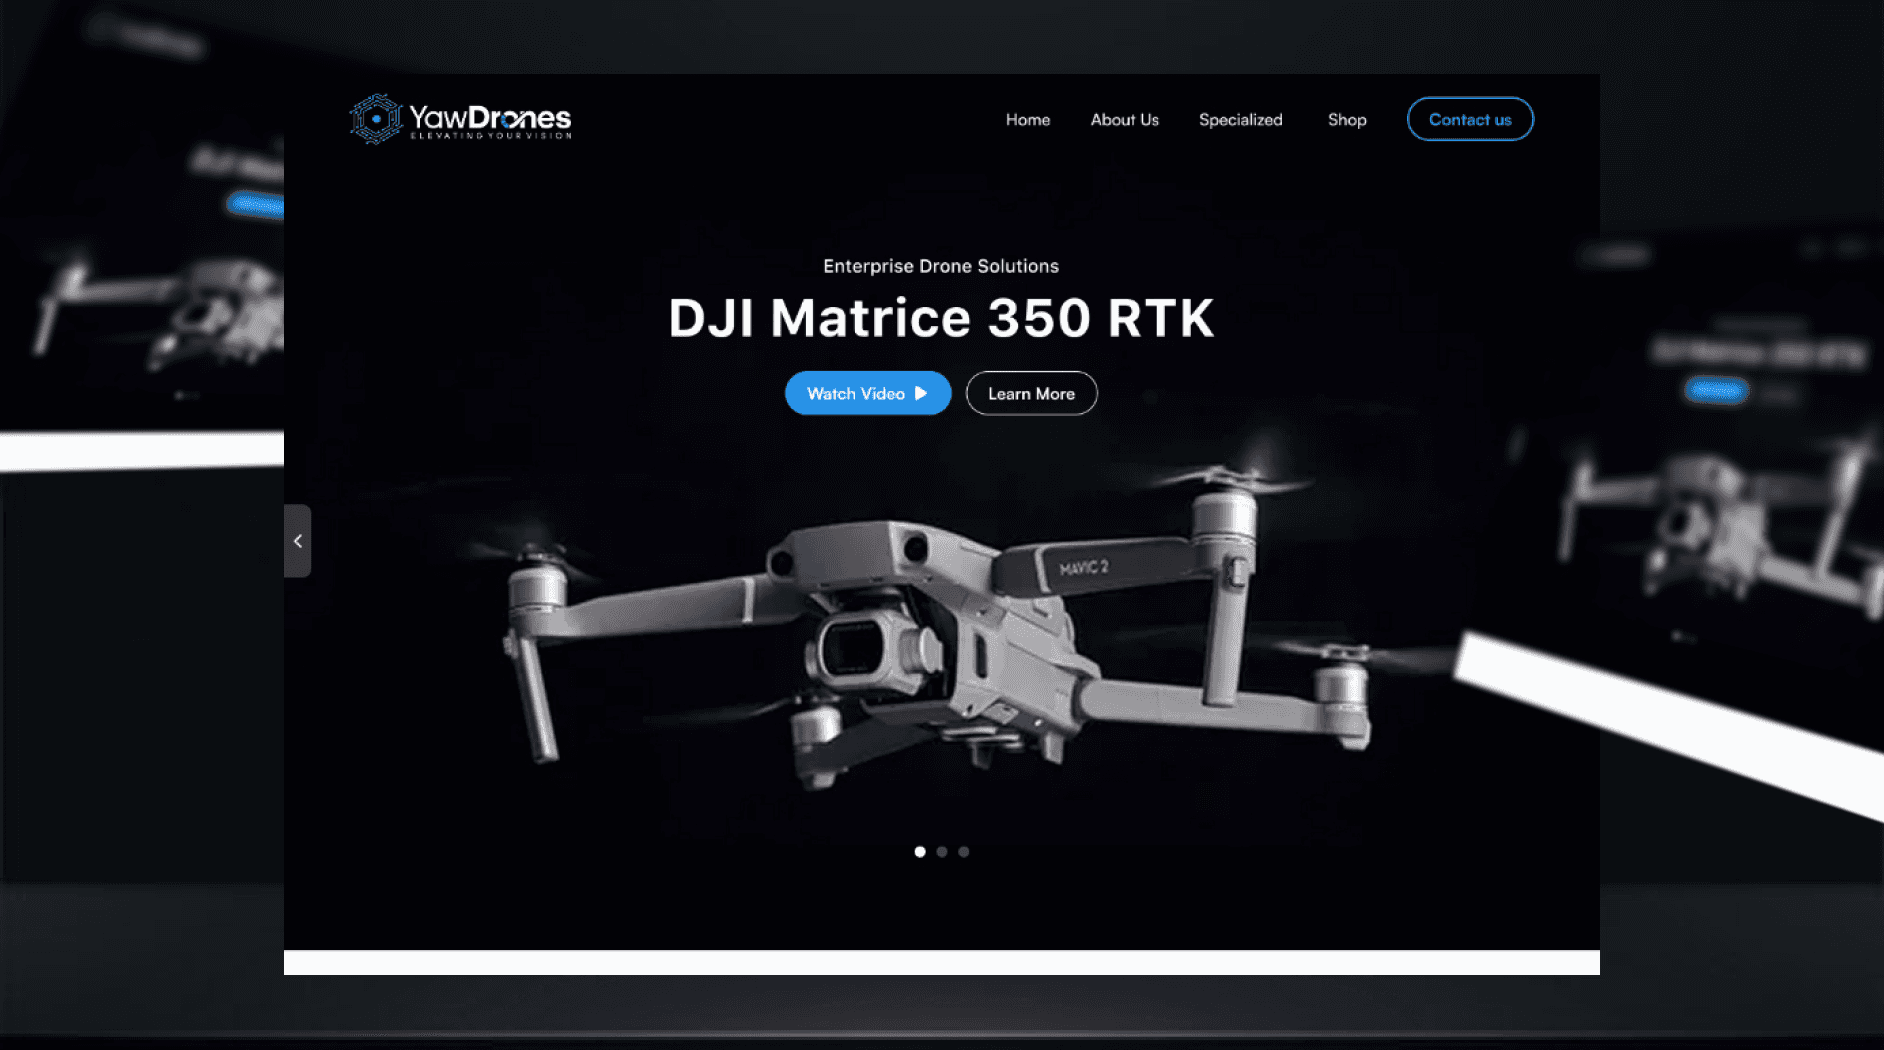This screenshot has width=1884, height=1050.
Task: Open the Home nav link
Action: click(1027, 119)
